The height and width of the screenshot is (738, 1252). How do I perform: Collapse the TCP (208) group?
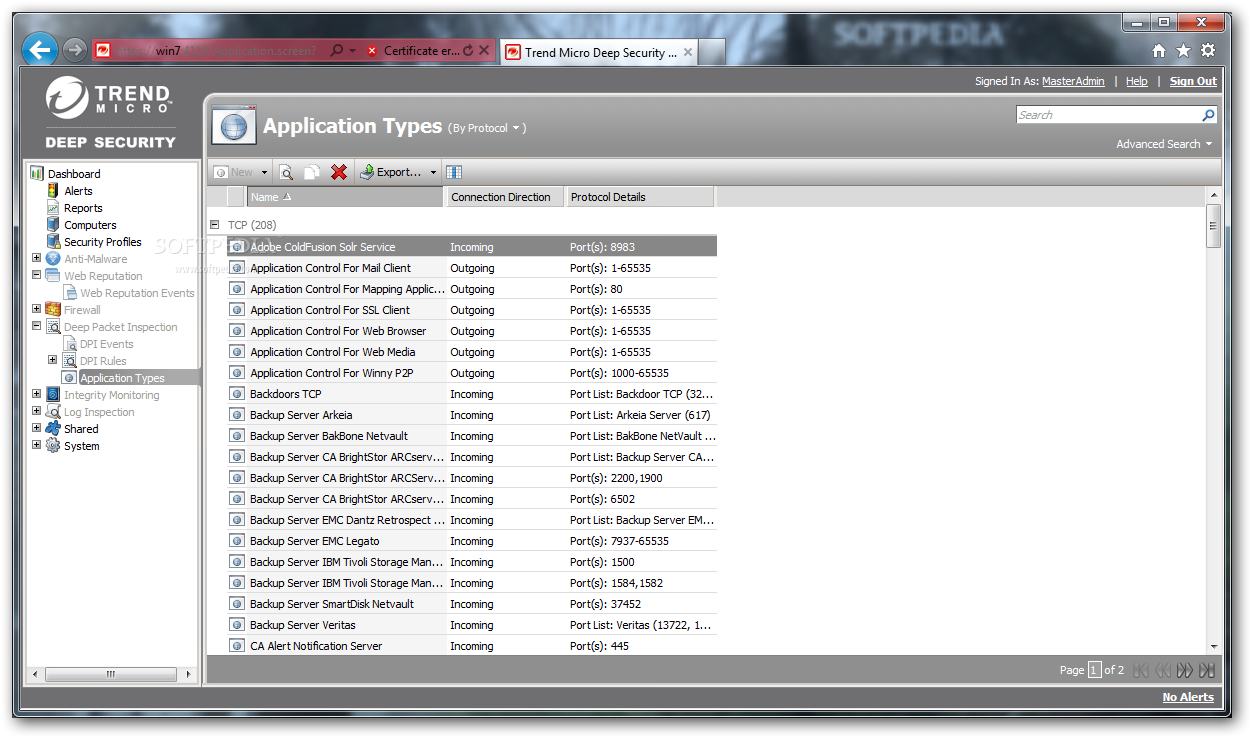[215, 225]
